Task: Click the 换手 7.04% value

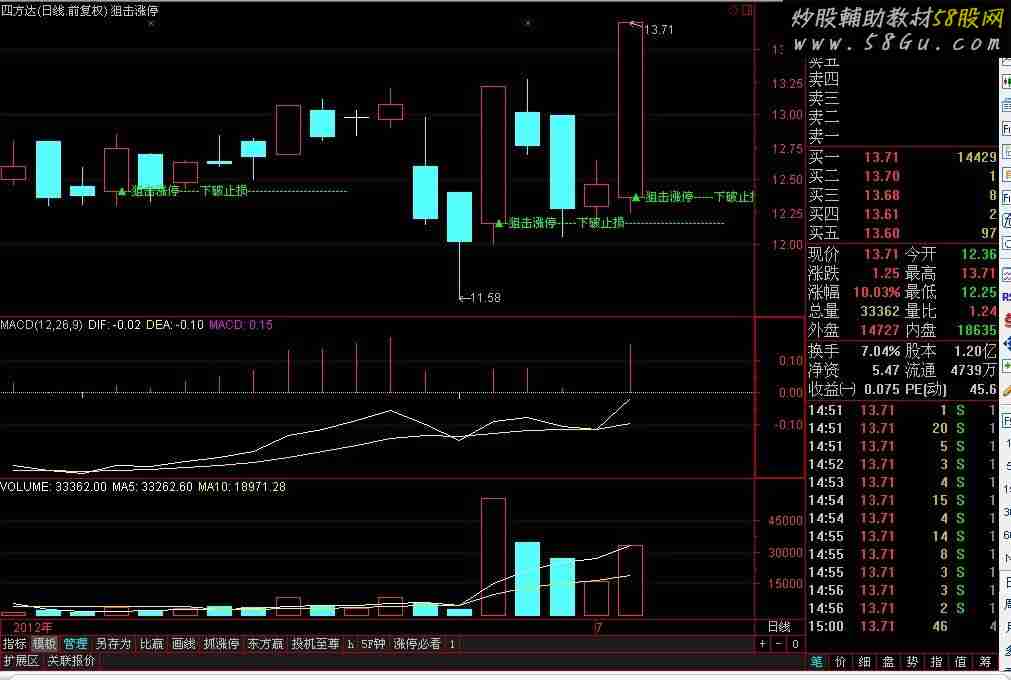Action: click(880, 351)
